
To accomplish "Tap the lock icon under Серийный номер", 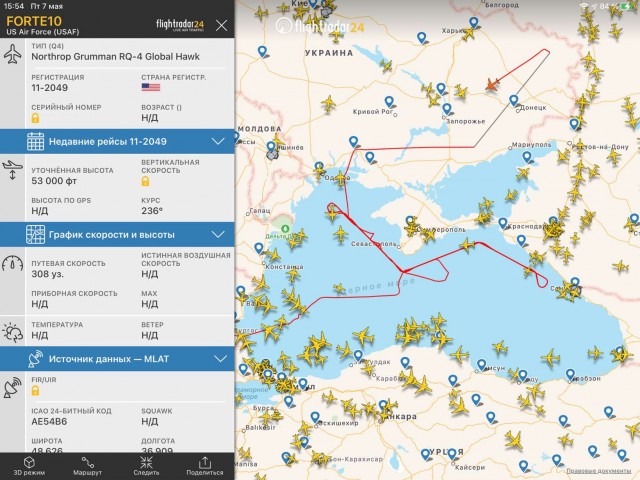I will [36, 118].
